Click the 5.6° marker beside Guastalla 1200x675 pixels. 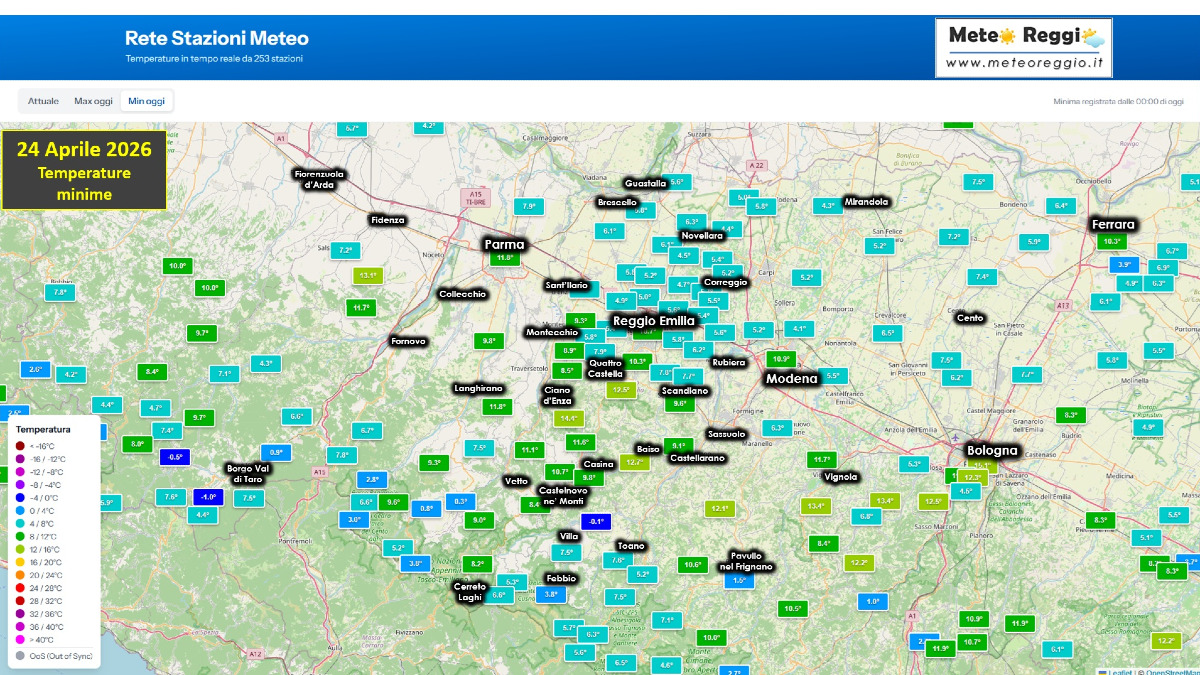click(678, 181)
